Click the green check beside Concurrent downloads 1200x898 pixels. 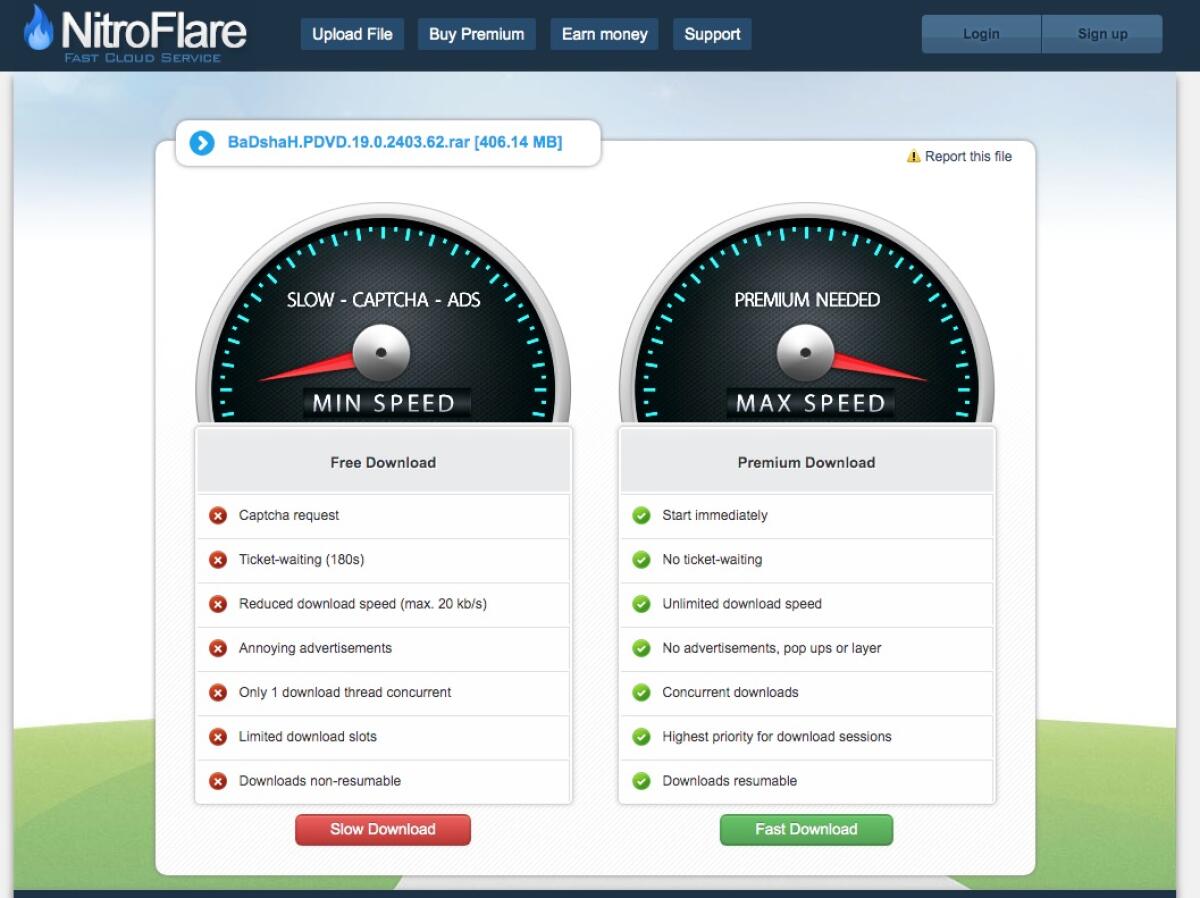(641, 692)
